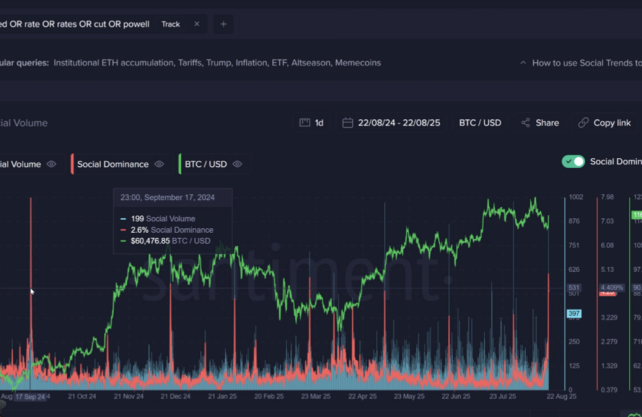Click the 23 Jul 25 axis date label
Viewport: 642px width, 417px height.
point(503,397)
